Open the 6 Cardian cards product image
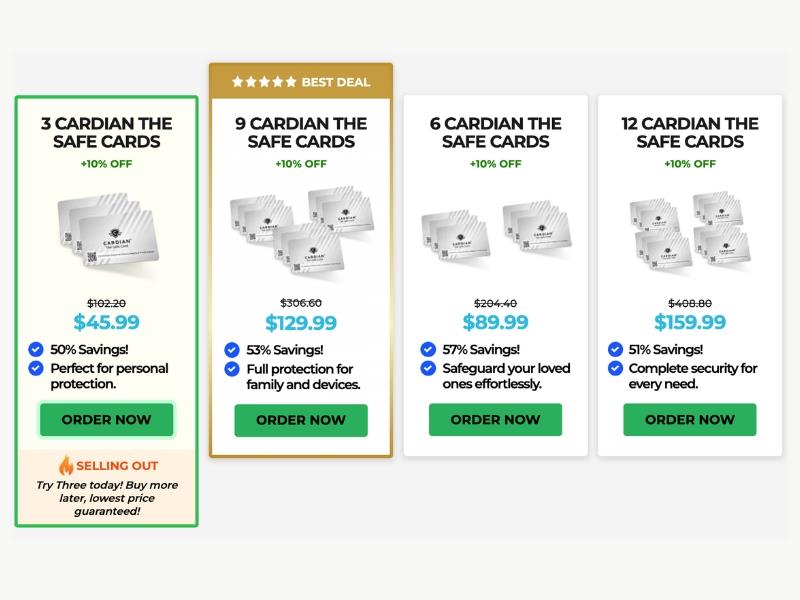Image resolution: width=800 pixels, height=600 pixels. (x=495, y=230)
